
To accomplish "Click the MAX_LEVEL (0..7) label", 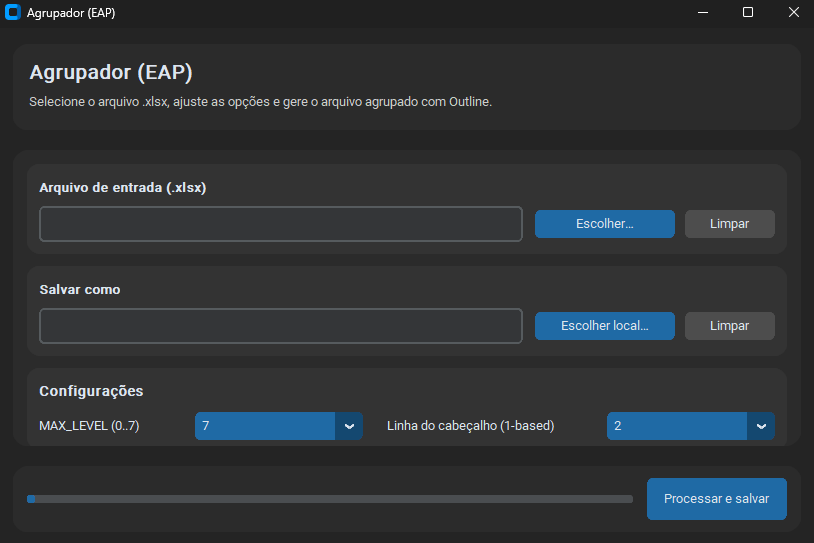I will click(x=89, y=426).
